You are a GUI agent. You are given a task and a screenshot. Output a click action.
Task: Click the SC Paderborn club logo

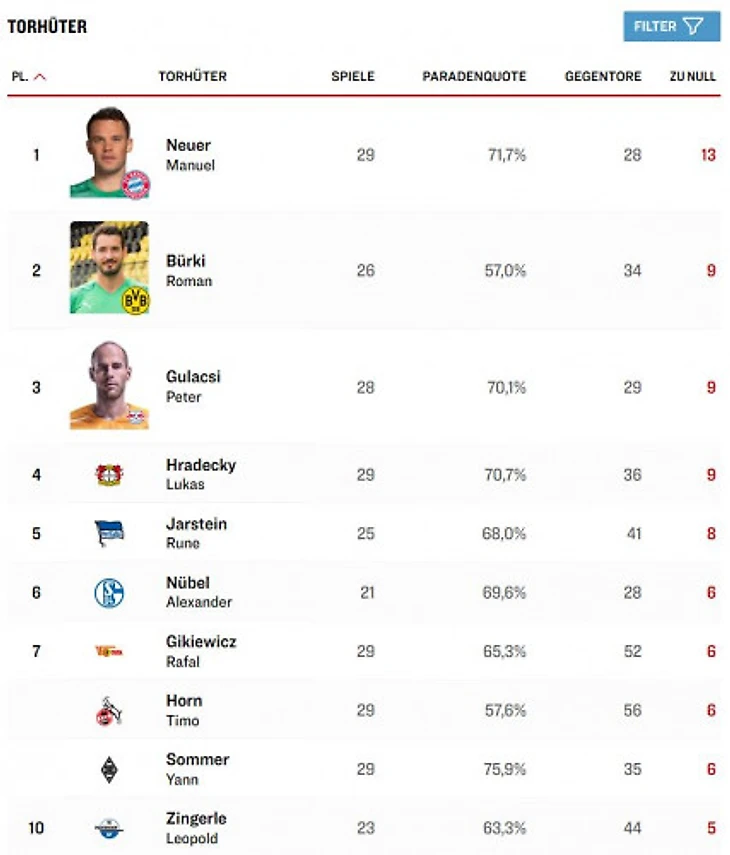coord(109,828)
